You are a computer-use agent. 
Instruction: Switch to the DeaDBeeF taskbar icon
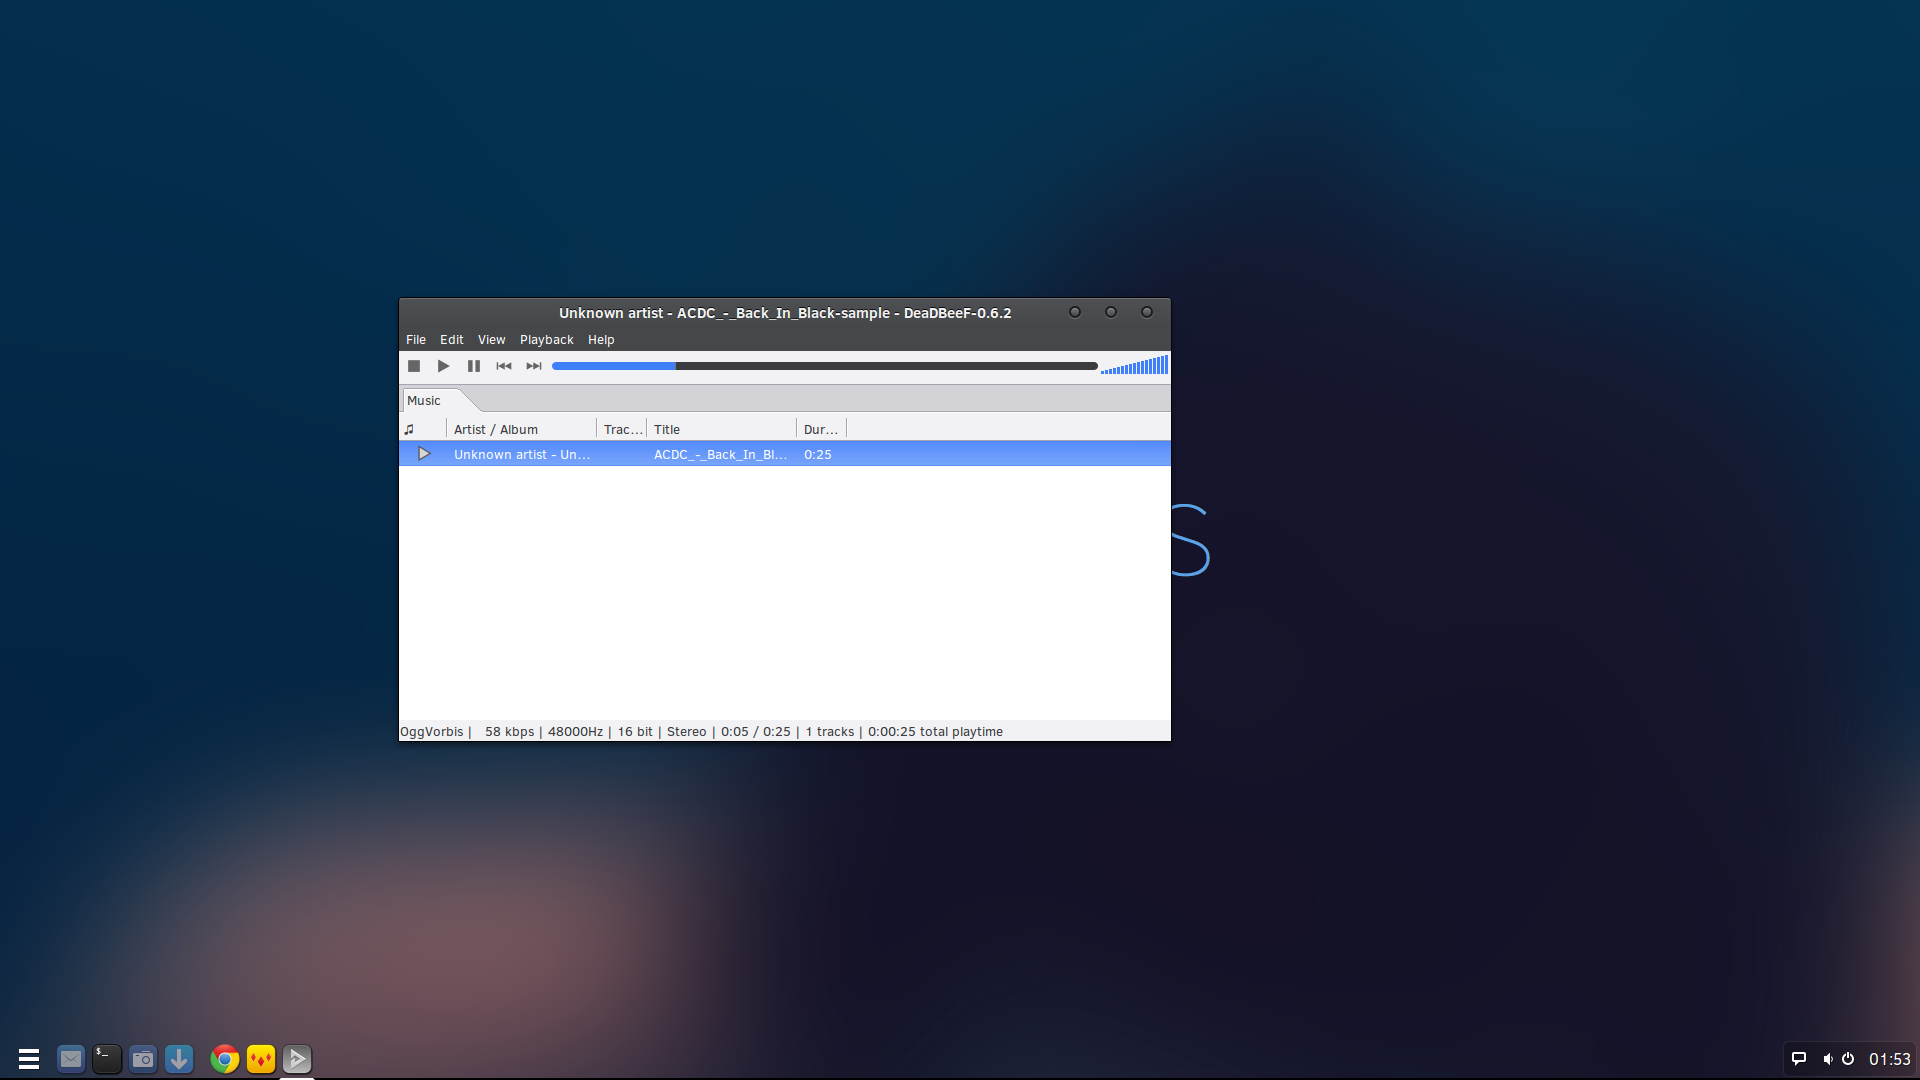297,1059
